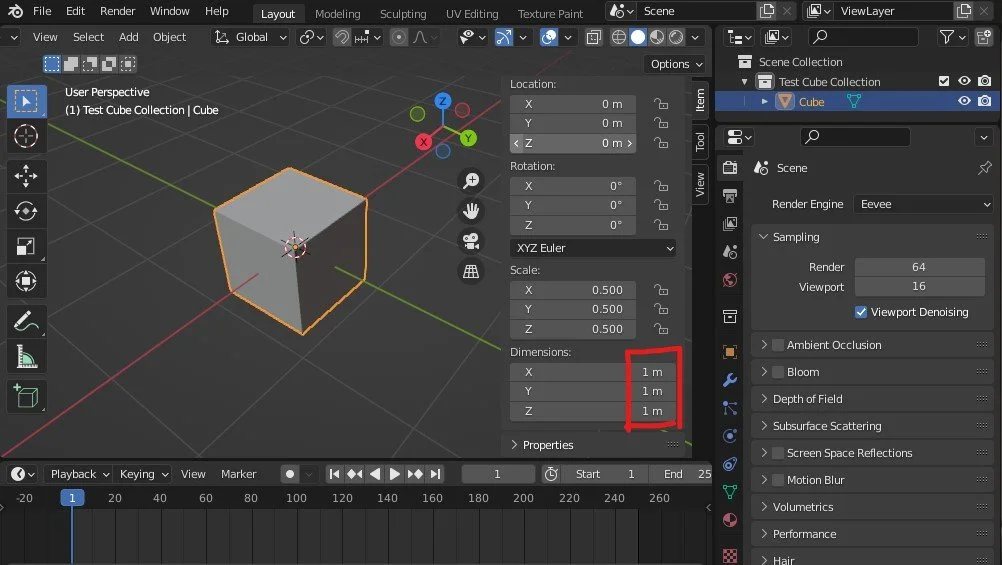The width and height of the screenshot is (1002, 565).
Task: Click the X axis of navigation gizmo
Action: [x=423, y=142]
